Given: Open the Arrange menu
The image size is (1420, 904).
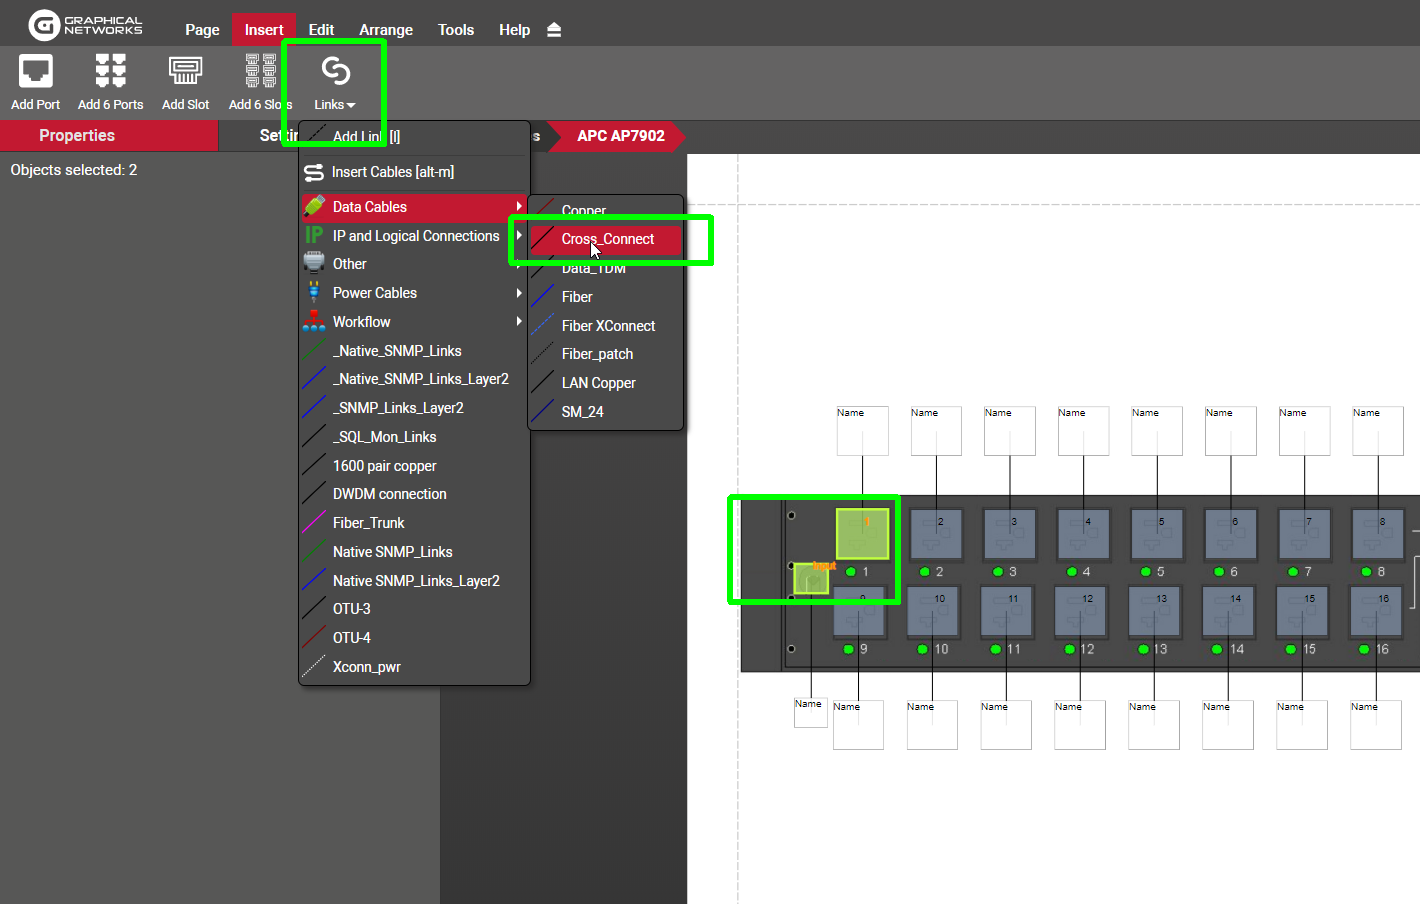Looking at the screenshot, I should click(386, 30).
